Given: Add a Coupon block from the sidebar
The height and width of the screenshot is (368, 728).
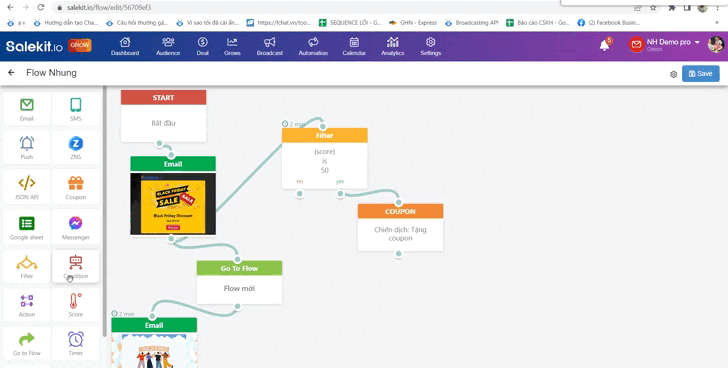Looking at the screenshot, I should tap(76, 187).
